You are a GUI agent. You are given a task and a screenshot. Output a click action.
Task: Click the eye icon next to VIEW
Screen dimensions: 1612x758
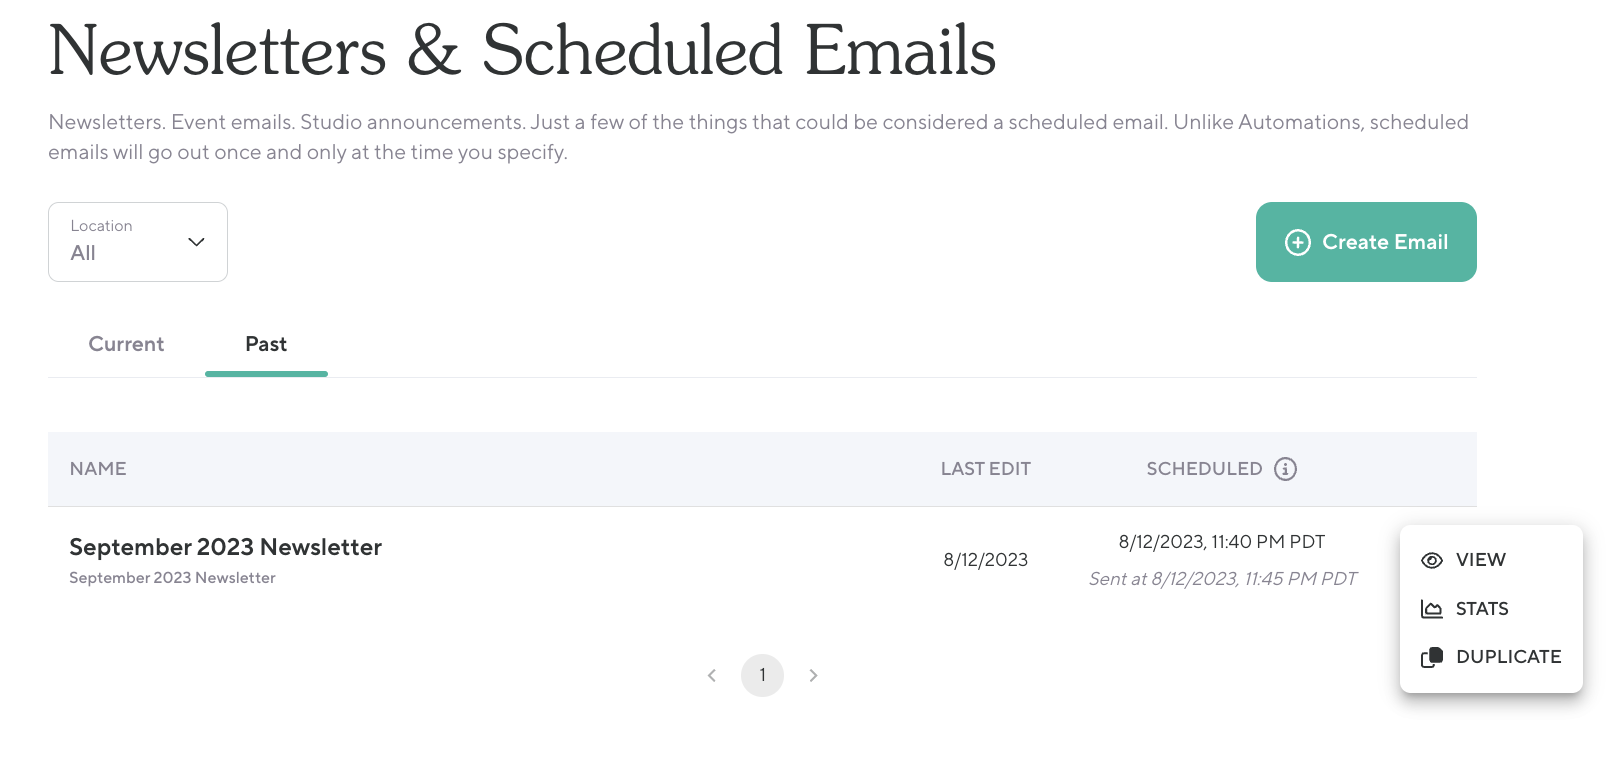(x=1432, y=561)
